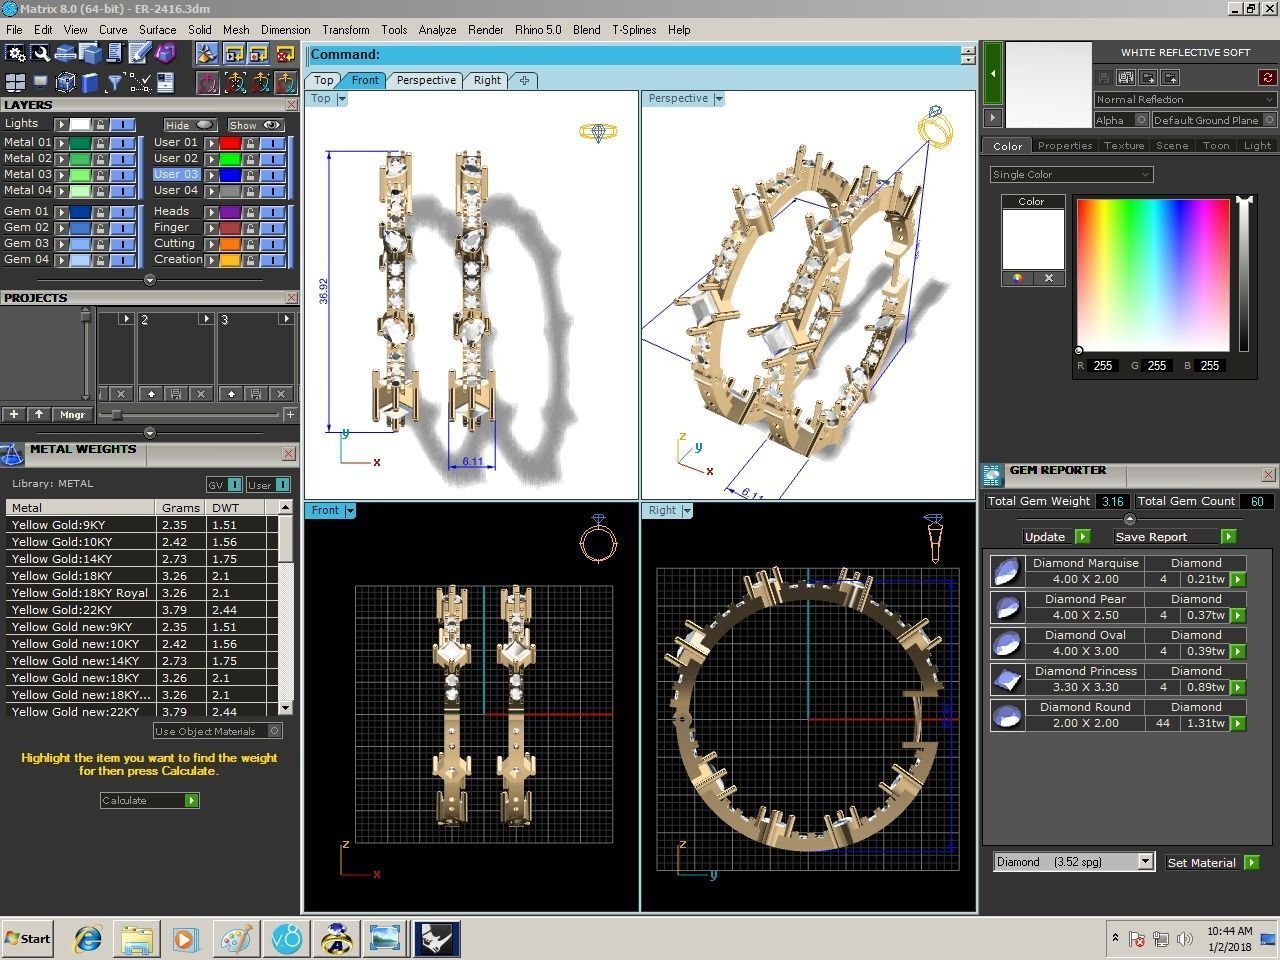
Task: Open the Surface menu
Action: pos(158,30)
